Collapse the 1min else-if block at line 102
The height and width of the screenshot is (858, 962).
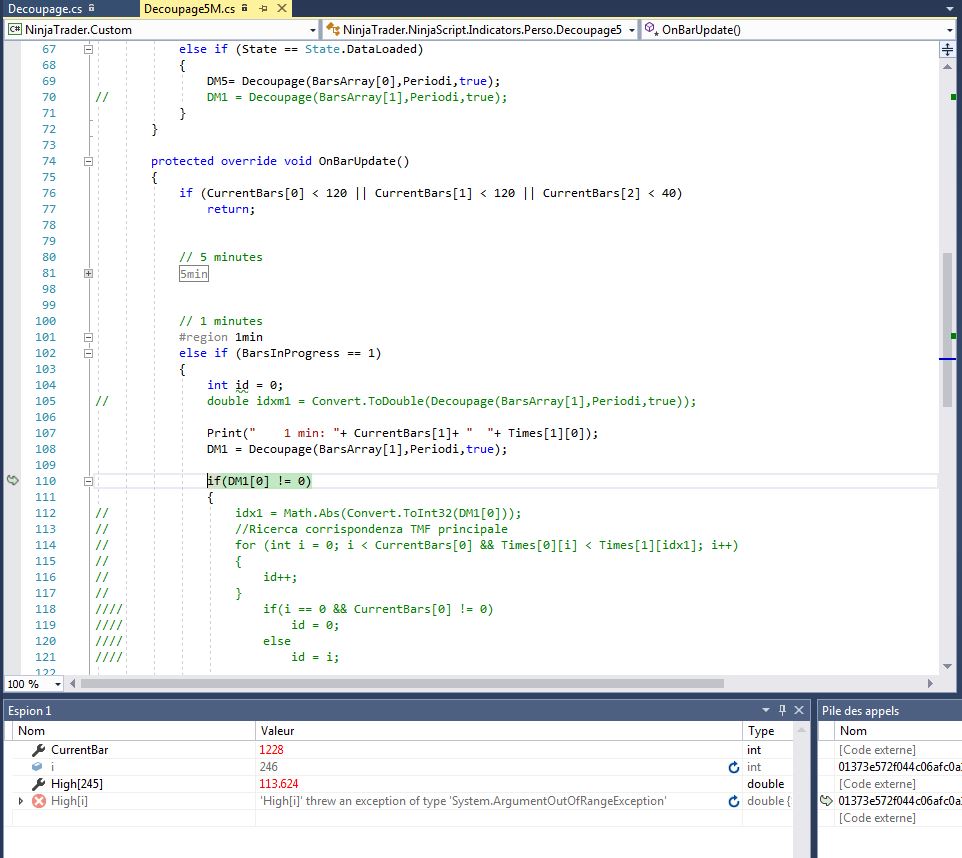click(88, 353)
